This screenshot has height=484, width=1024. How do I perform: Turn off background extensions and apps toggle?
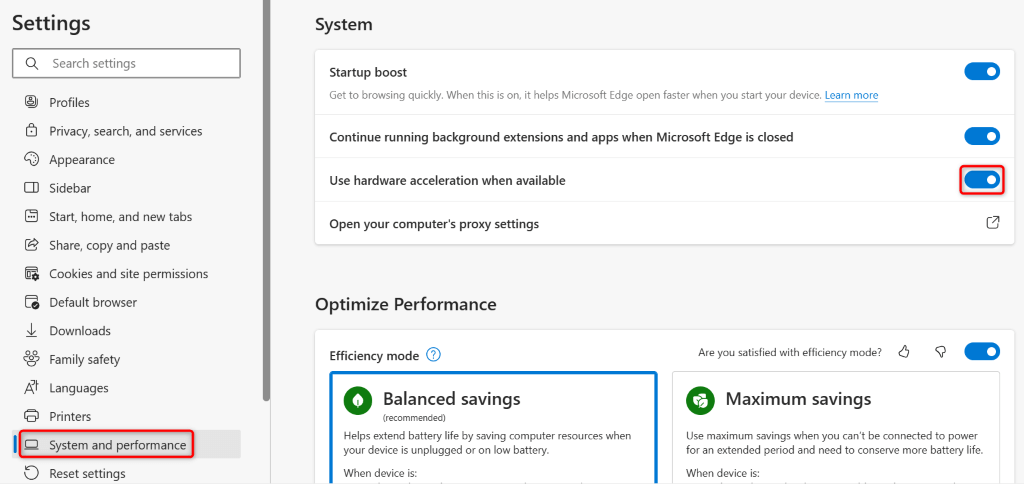pos(981,136)
